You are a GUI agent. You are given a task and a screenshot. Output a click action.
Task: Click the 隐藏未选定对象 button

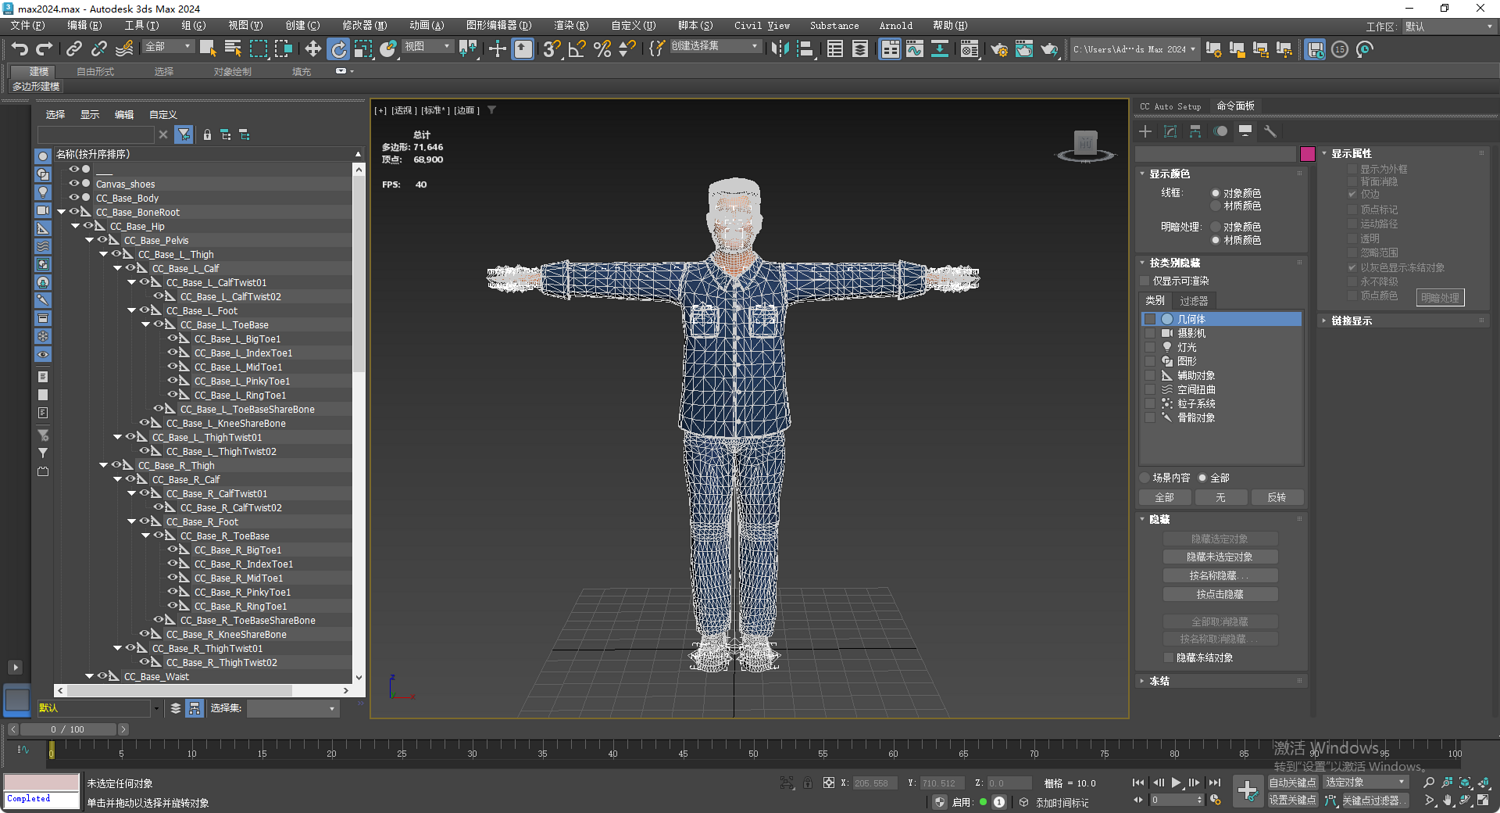click(1220, 557)
